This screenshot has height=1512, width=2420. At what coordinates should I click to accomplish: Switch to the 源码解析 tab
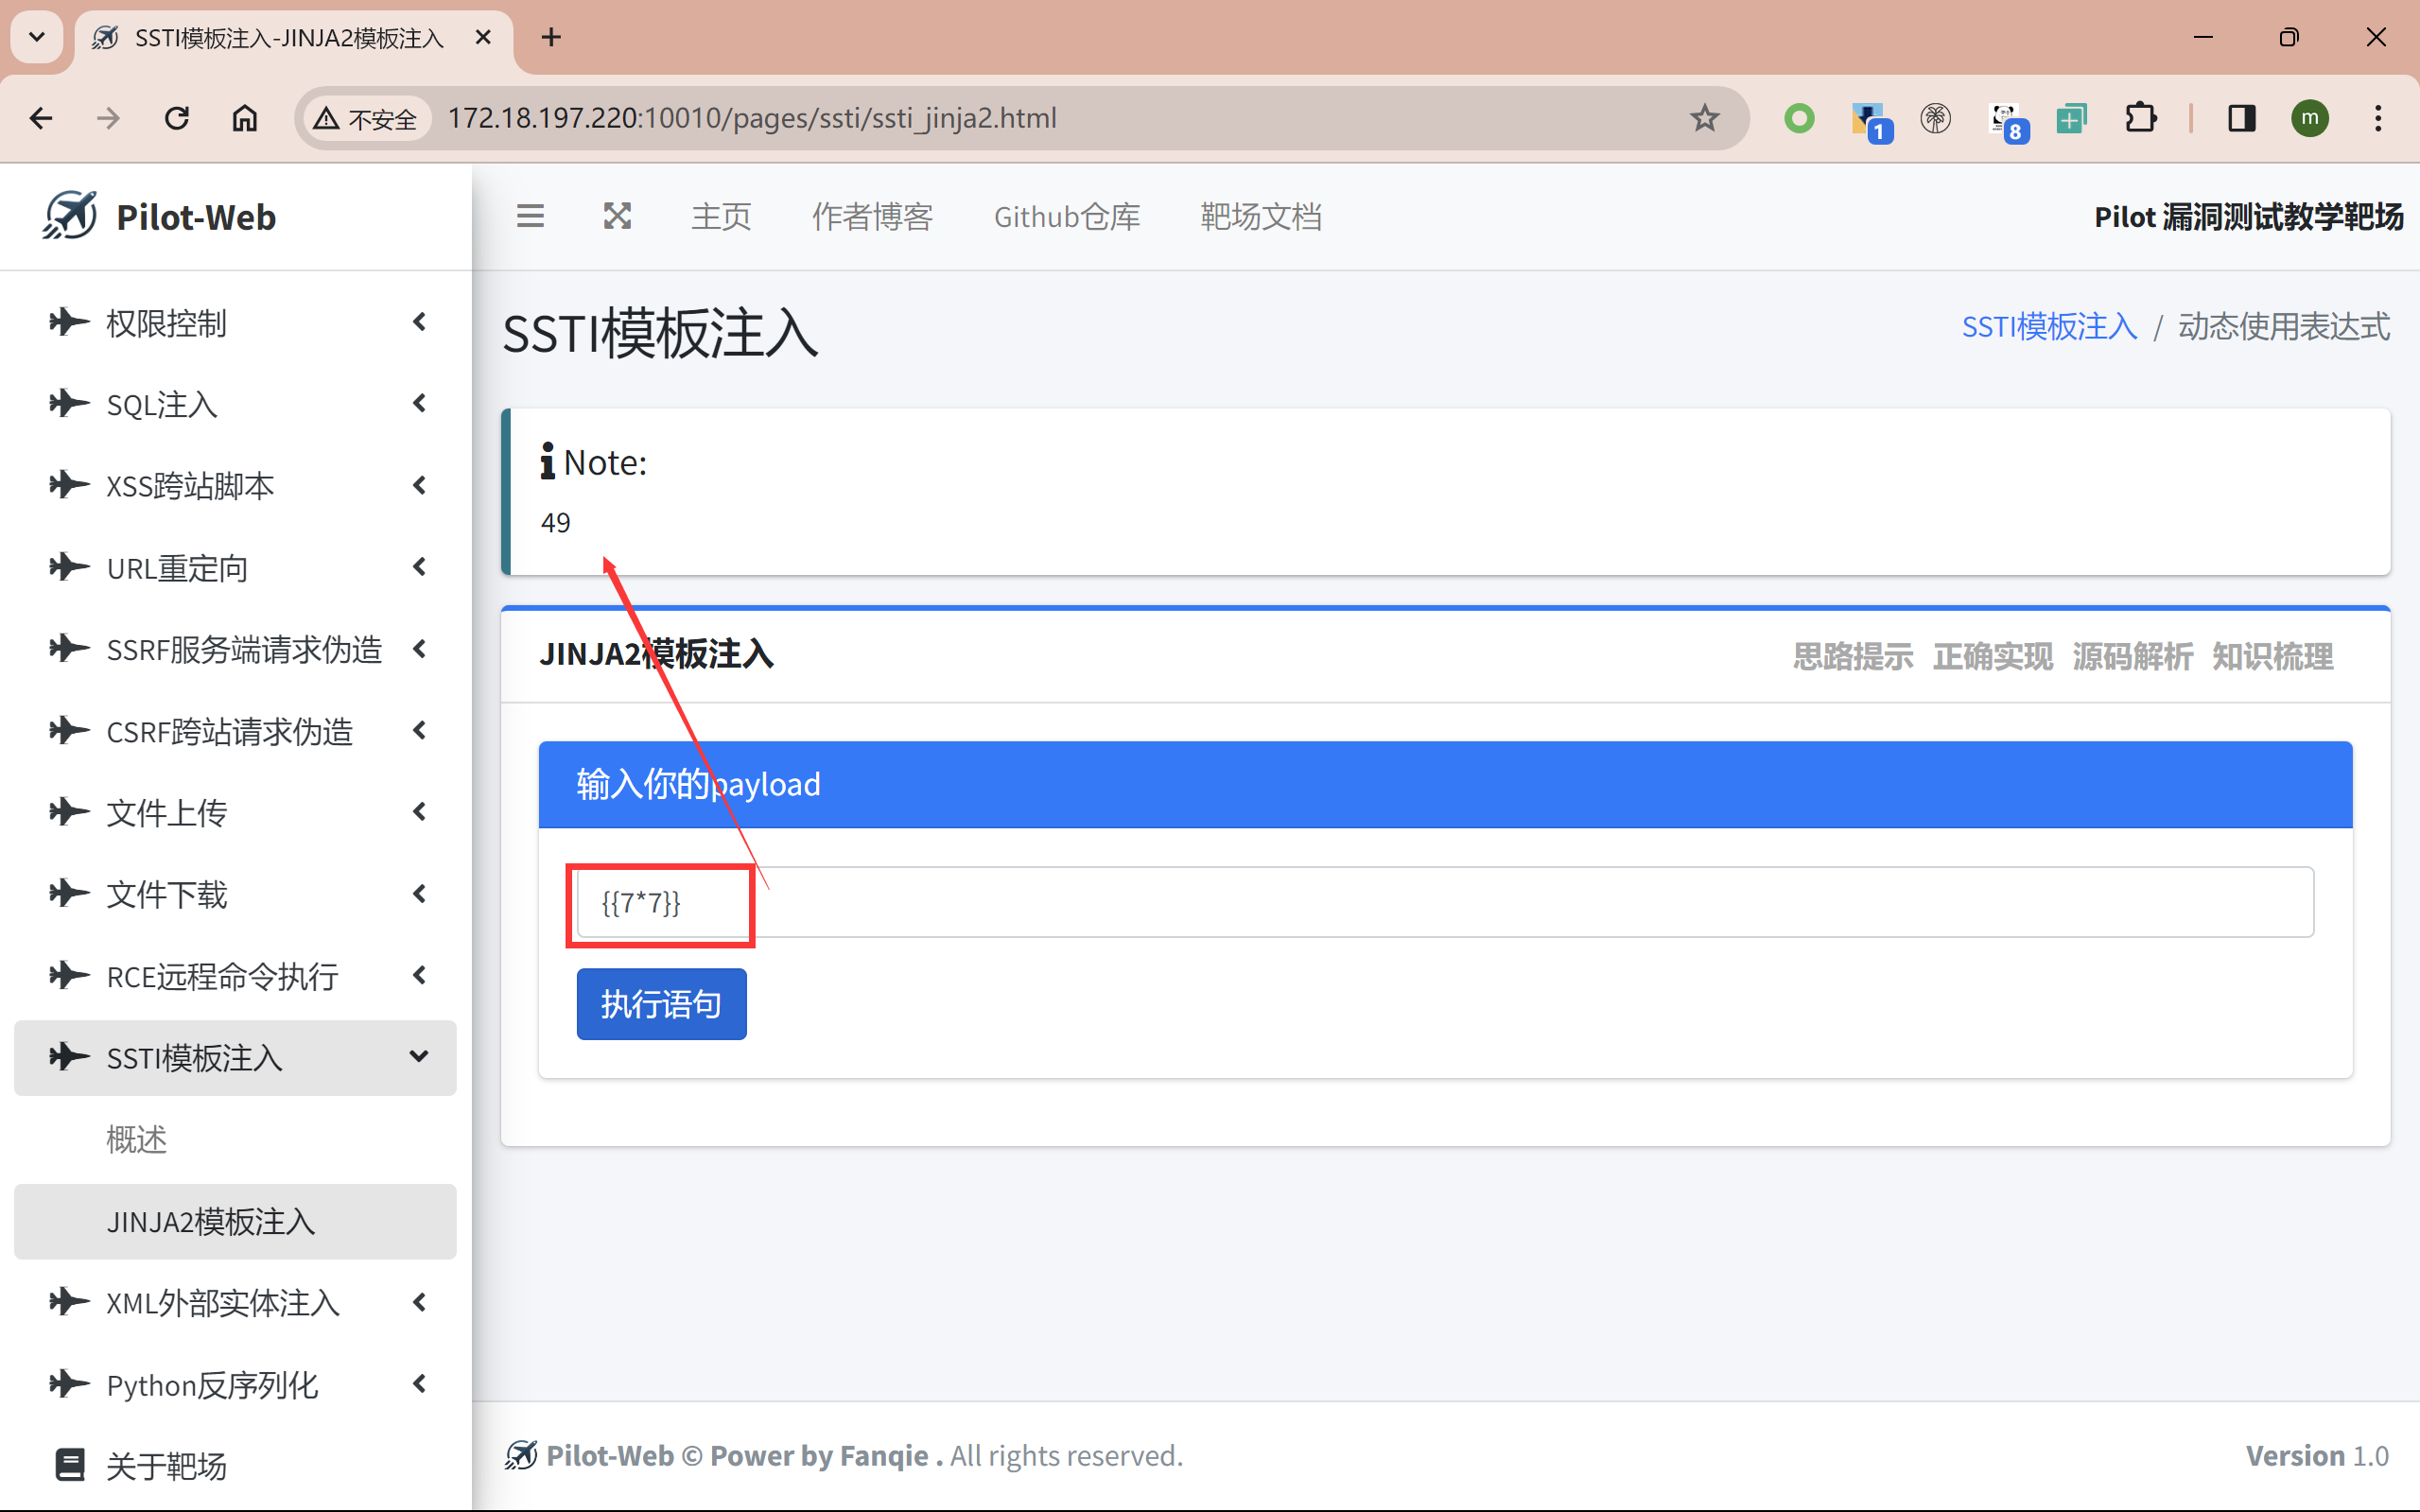2133,656
